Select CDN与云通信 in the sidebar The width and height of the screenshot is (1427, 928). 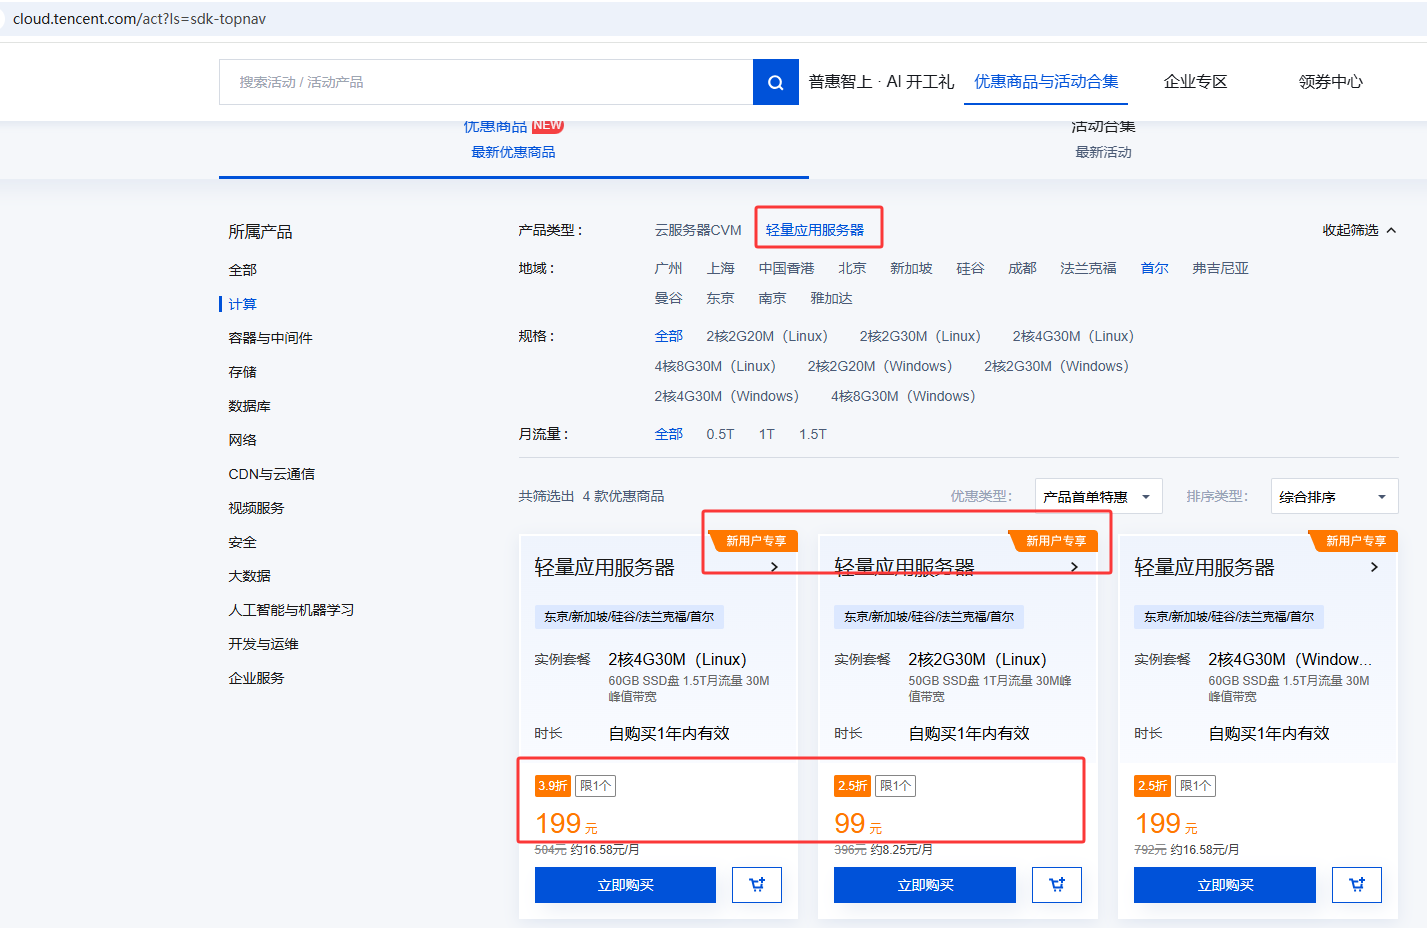(x=272, y=474)
